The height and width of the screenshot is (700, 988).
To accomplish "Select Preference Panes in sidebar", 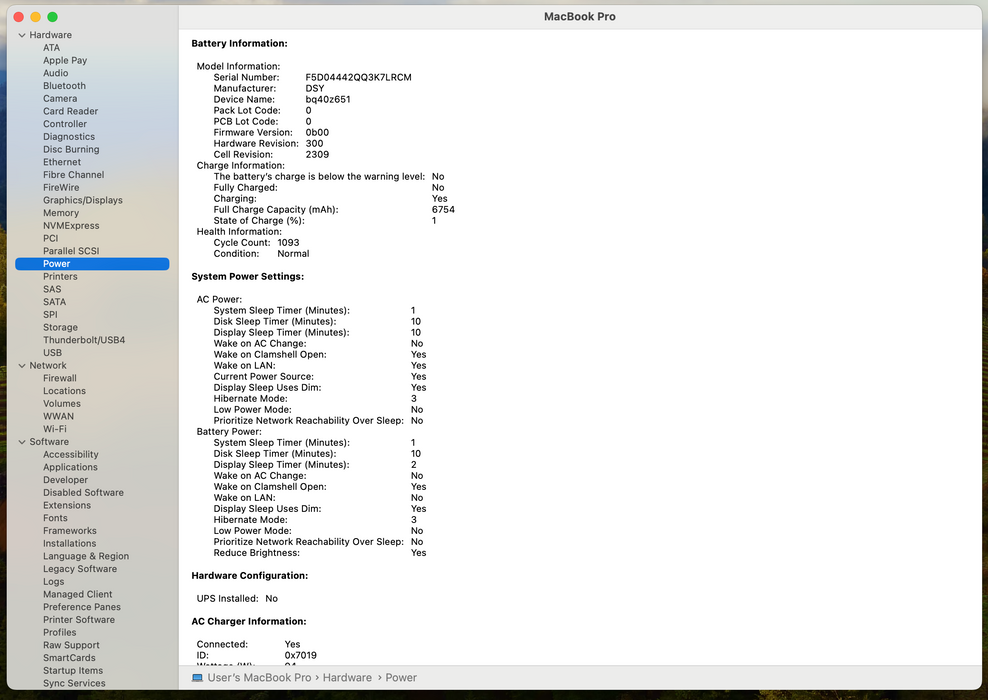I will tap(82, 607).
